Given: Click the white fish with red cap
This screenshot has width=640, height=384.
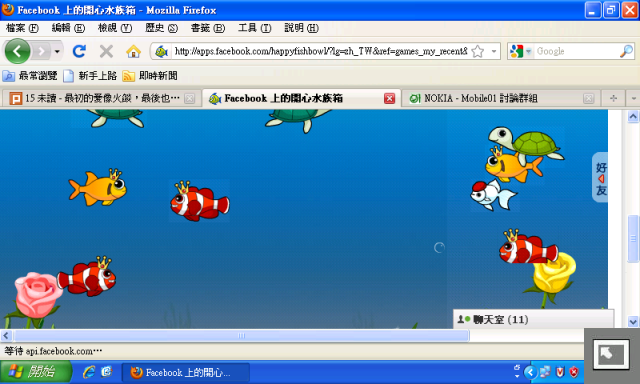Looking at the screenshot, I should tap(493, 195).
